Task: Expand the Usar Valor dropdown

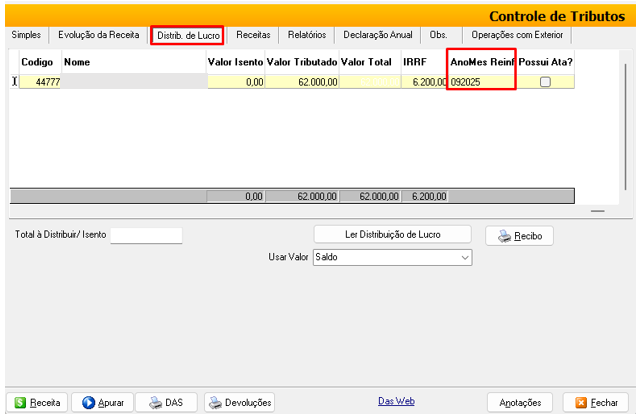Action: pyautogui.click(x=465, y=257)
